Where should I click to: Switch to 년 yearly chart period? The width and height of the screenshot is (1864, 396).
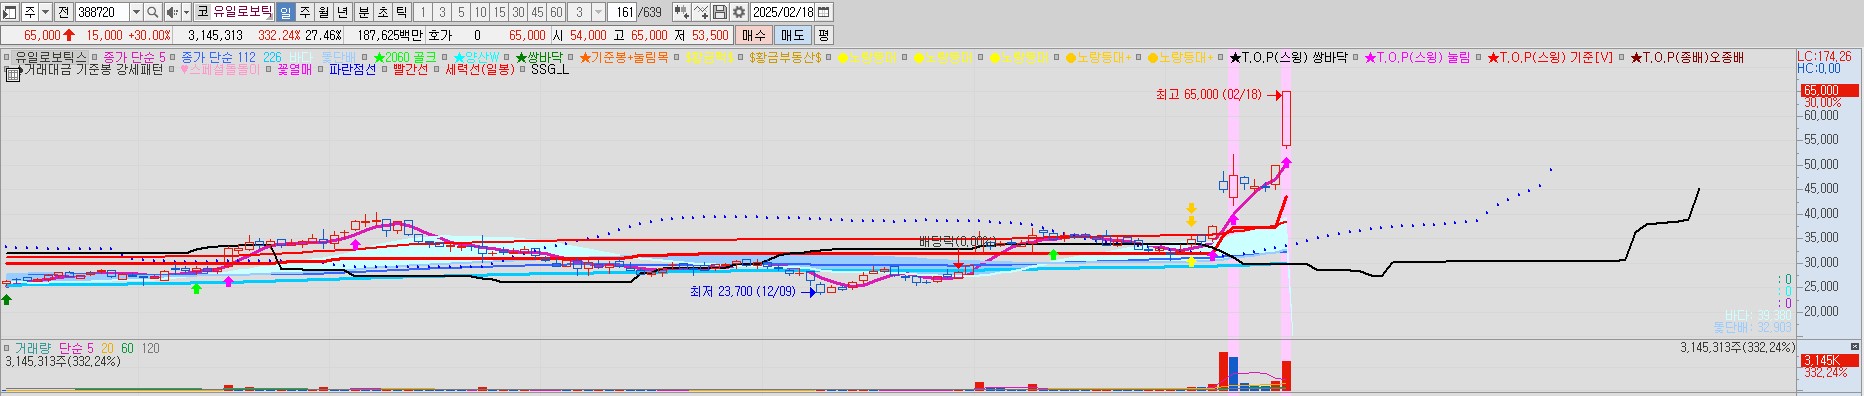click(x=343, y=12)
